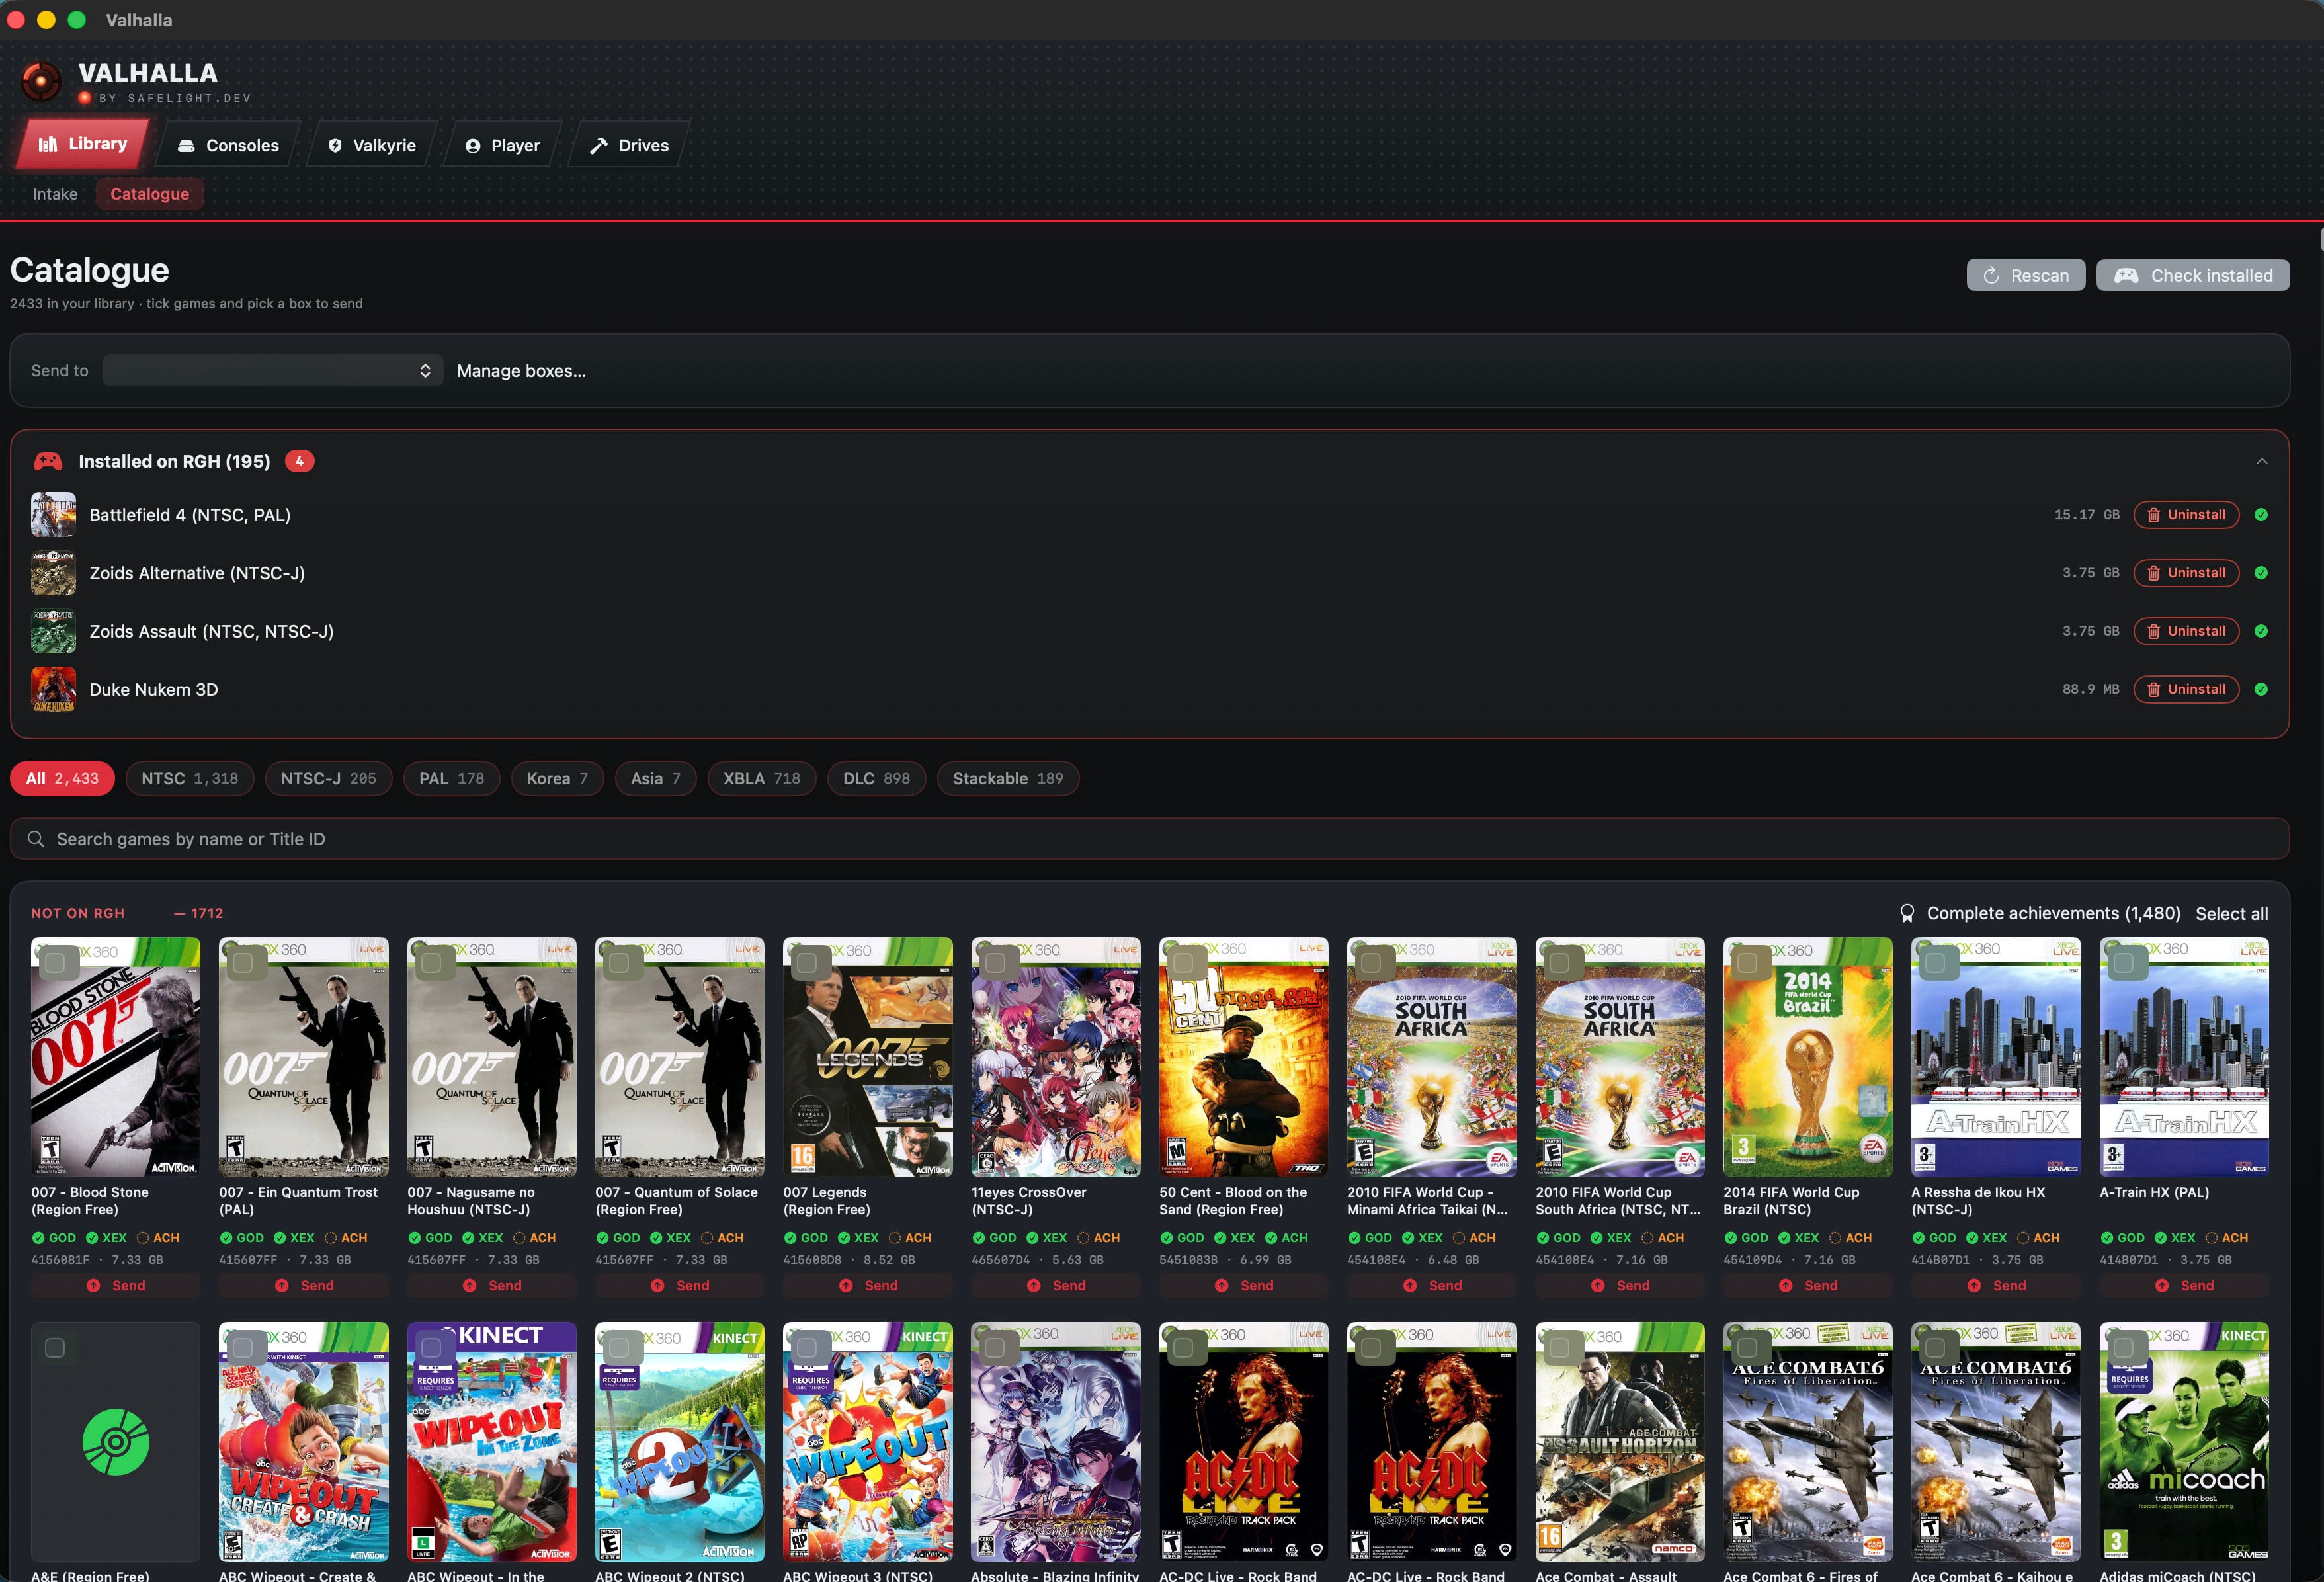
Task: Click the controller icon beside Installed on RGH
Action: [x=48, y=461]
